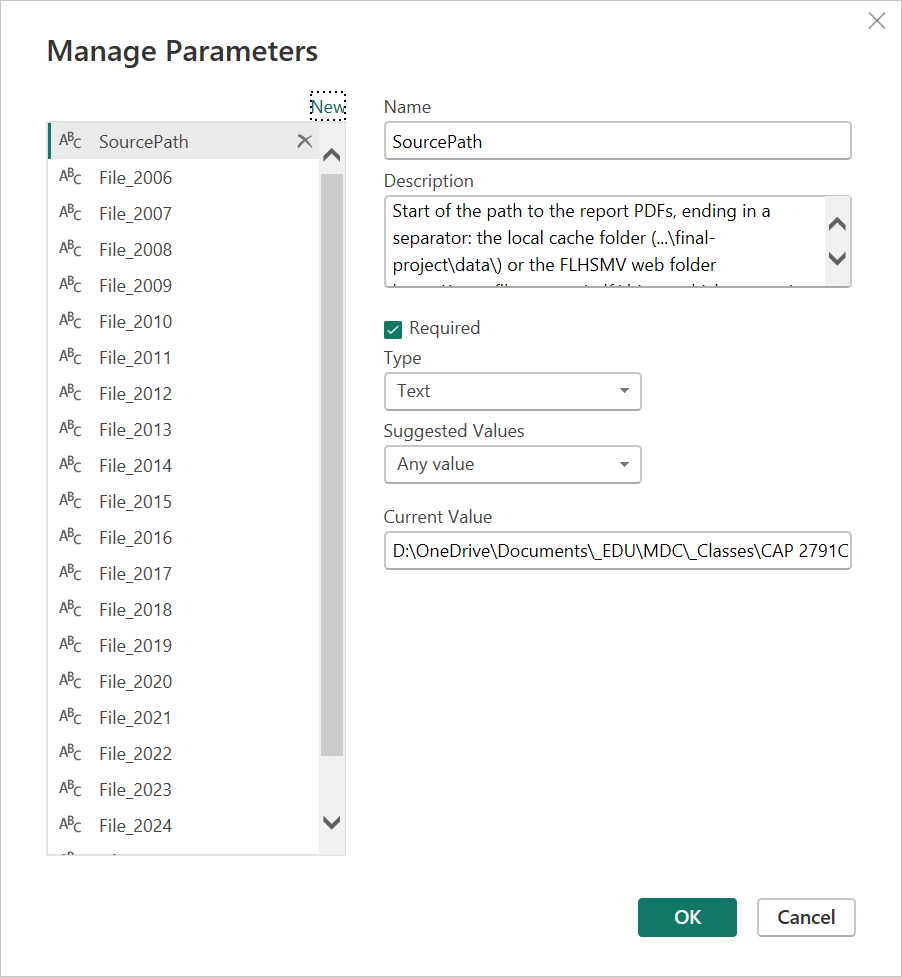Click ABC type icon beside File_2006
The height and width of the screenshot is (977, 902).
70,177
